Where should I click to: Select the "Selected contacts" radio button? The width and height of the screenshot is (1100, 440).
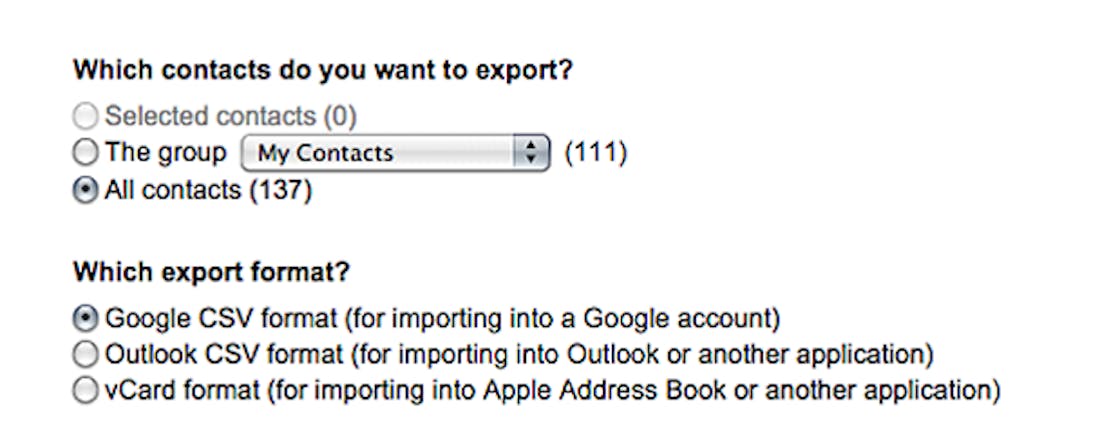[x=87, y=117]
